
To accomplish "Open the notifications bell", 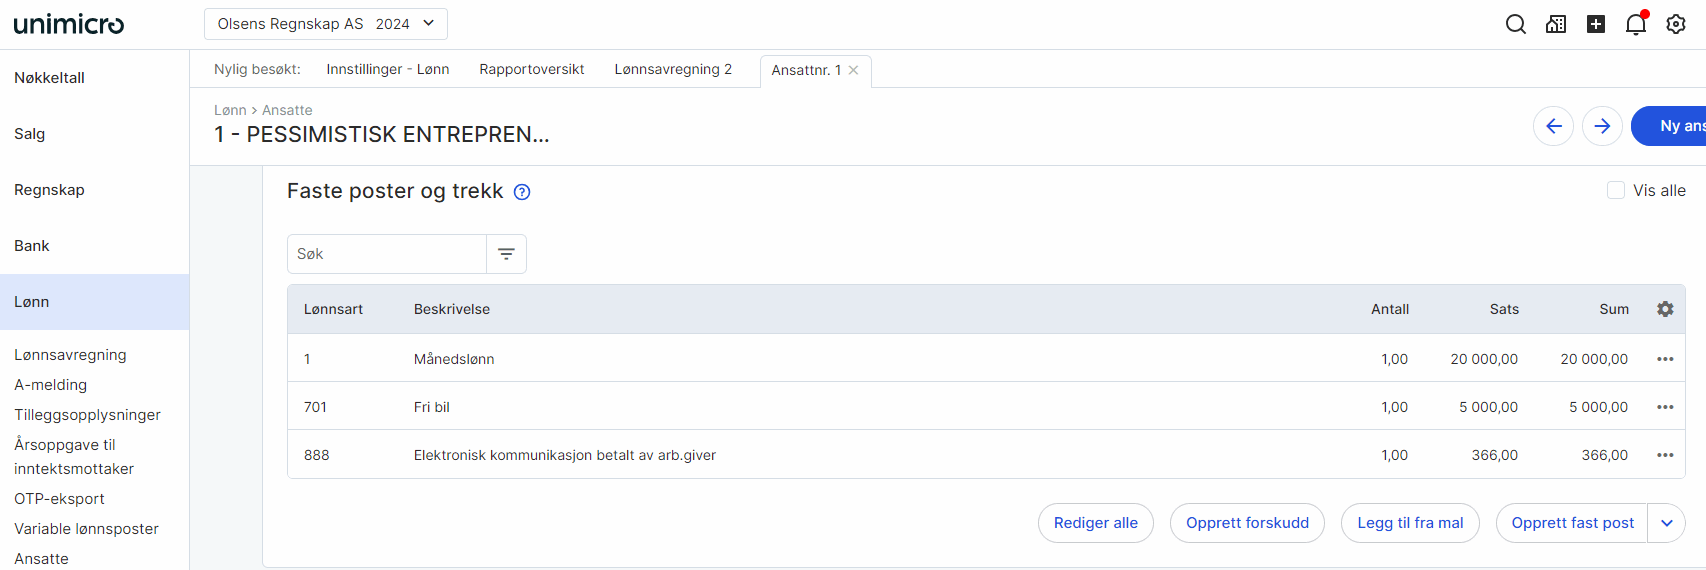I will click(1636, 24).
